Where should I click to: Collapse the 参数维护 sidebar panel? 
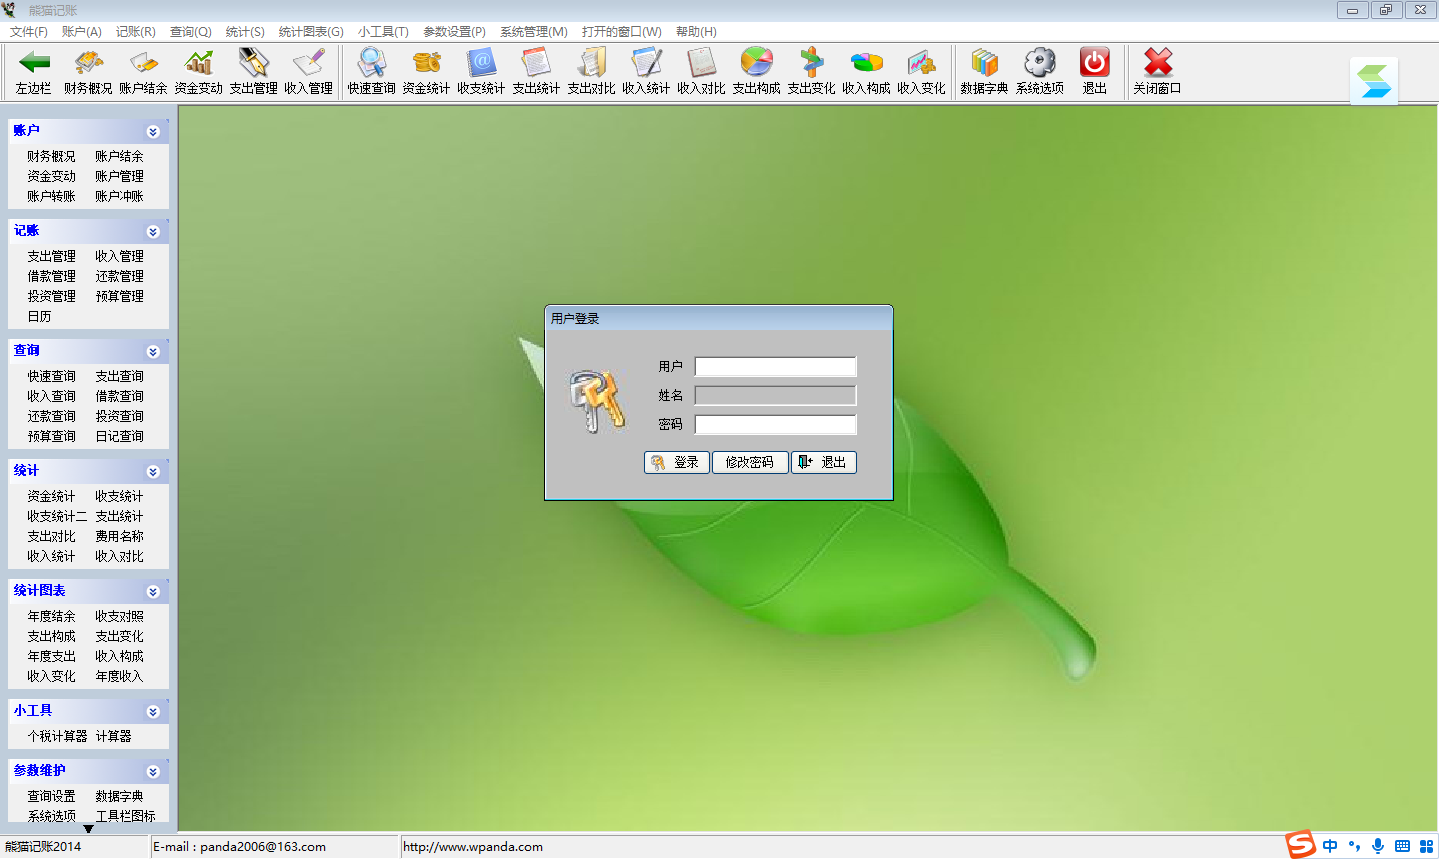point(153,772)
